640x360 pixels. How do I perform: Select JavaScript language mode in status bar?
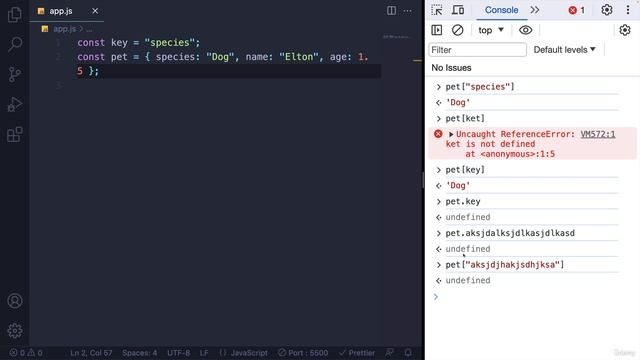[x=244, y=353]
